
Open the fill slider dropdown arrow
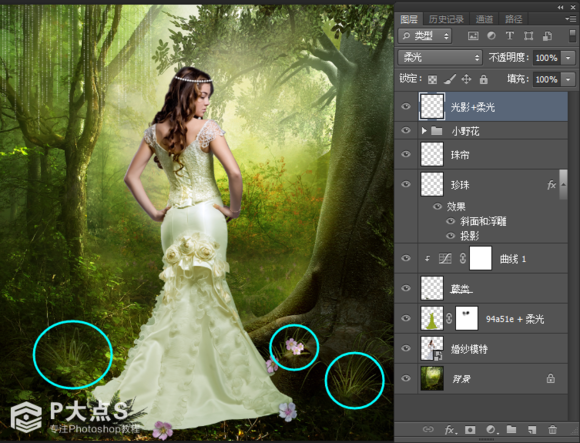[568, 80]
